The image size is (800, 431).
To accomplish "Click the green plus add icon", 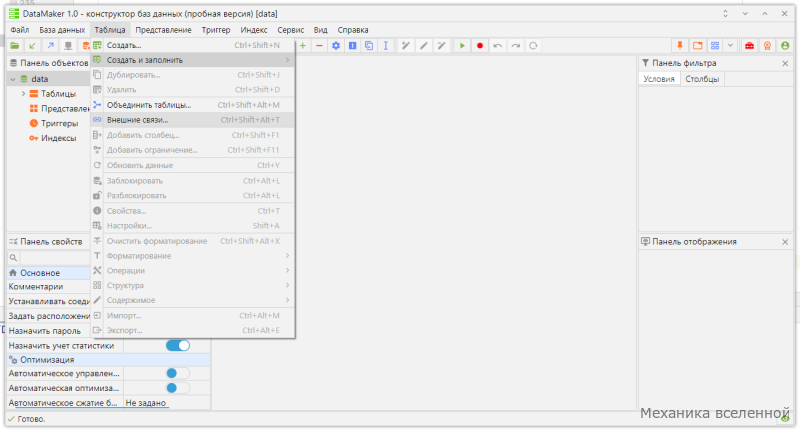I will pos(303,46).
